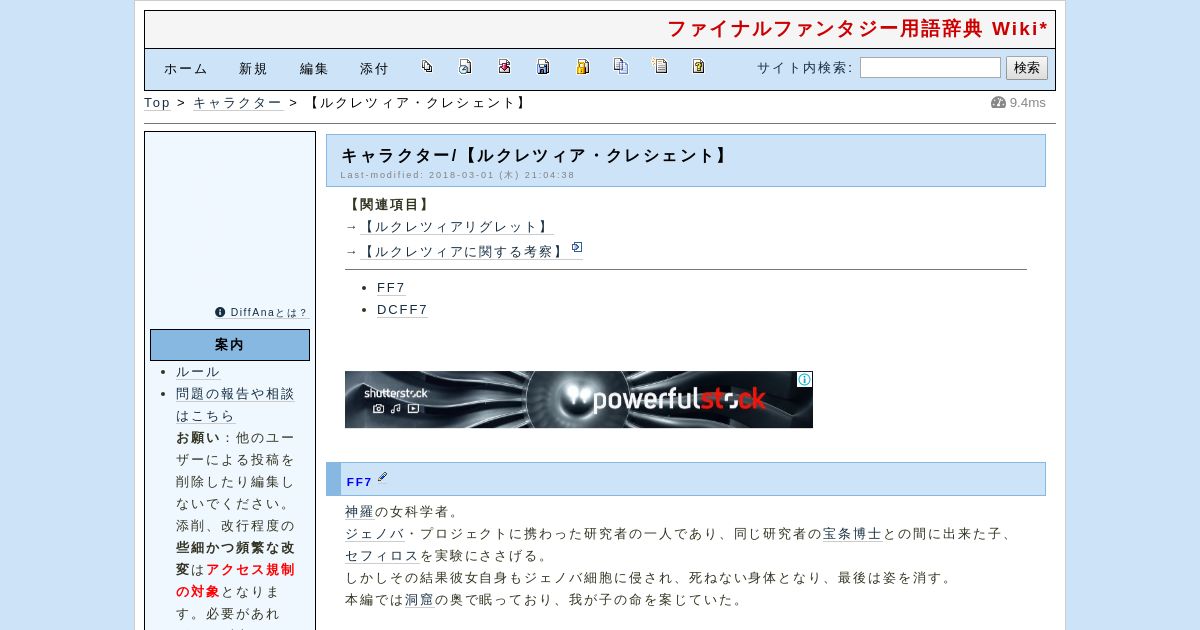Open the ジェノバ link in the article
This screenshot has width=1200, height=630.
coord(375,534)
